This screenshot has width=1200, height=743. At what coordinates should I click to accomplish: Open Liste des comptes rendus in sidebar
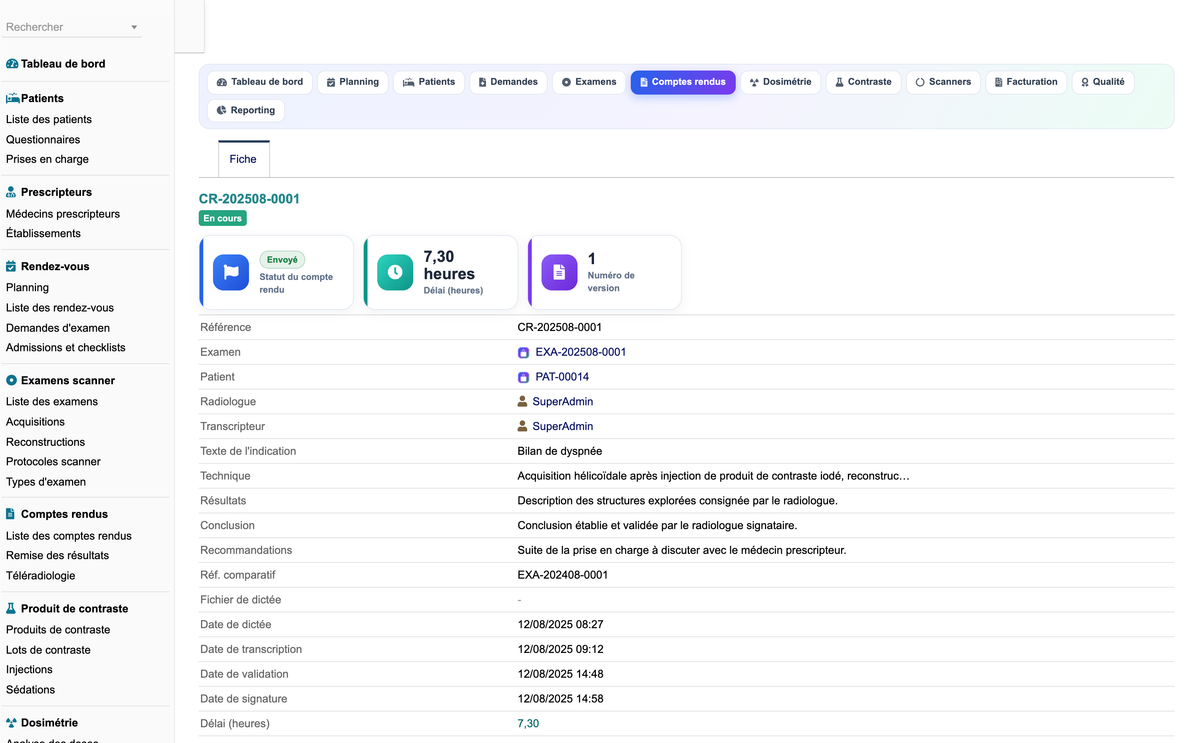(x=69, y=535)
